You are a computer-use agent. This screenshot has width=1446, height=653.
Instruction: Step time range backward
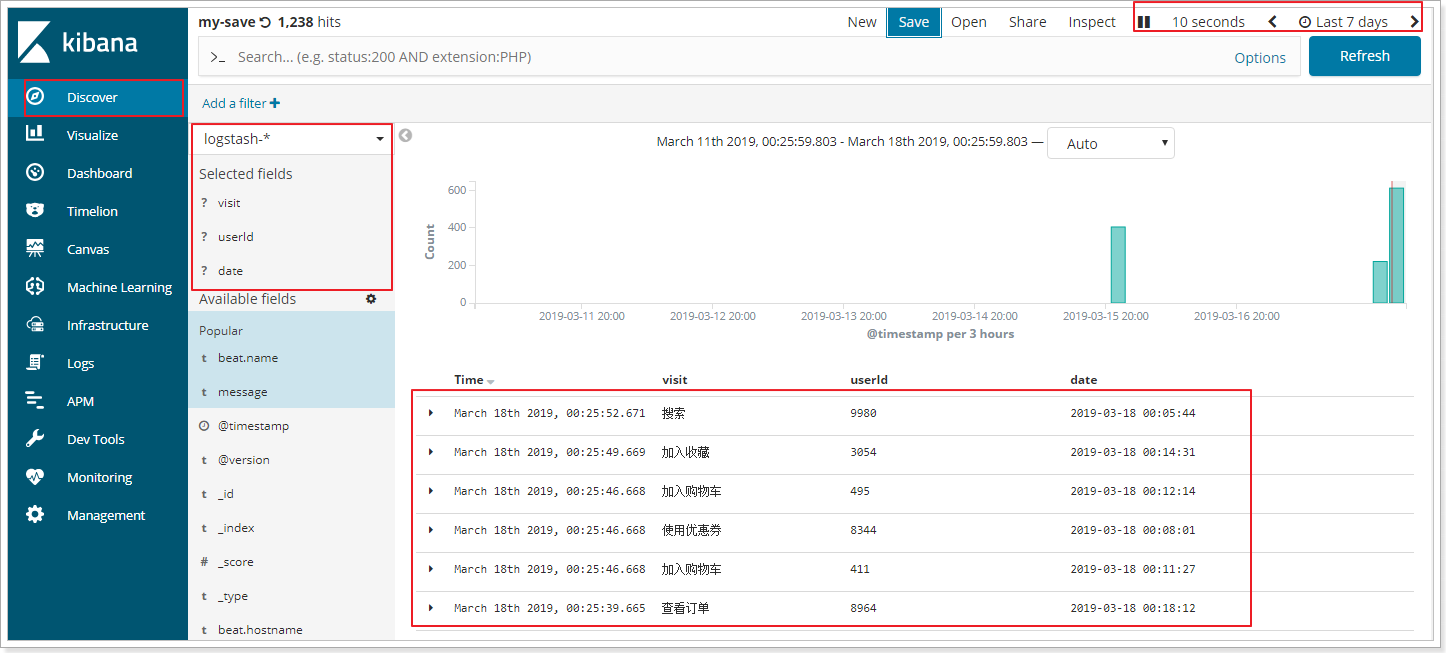click(1272, 22)
